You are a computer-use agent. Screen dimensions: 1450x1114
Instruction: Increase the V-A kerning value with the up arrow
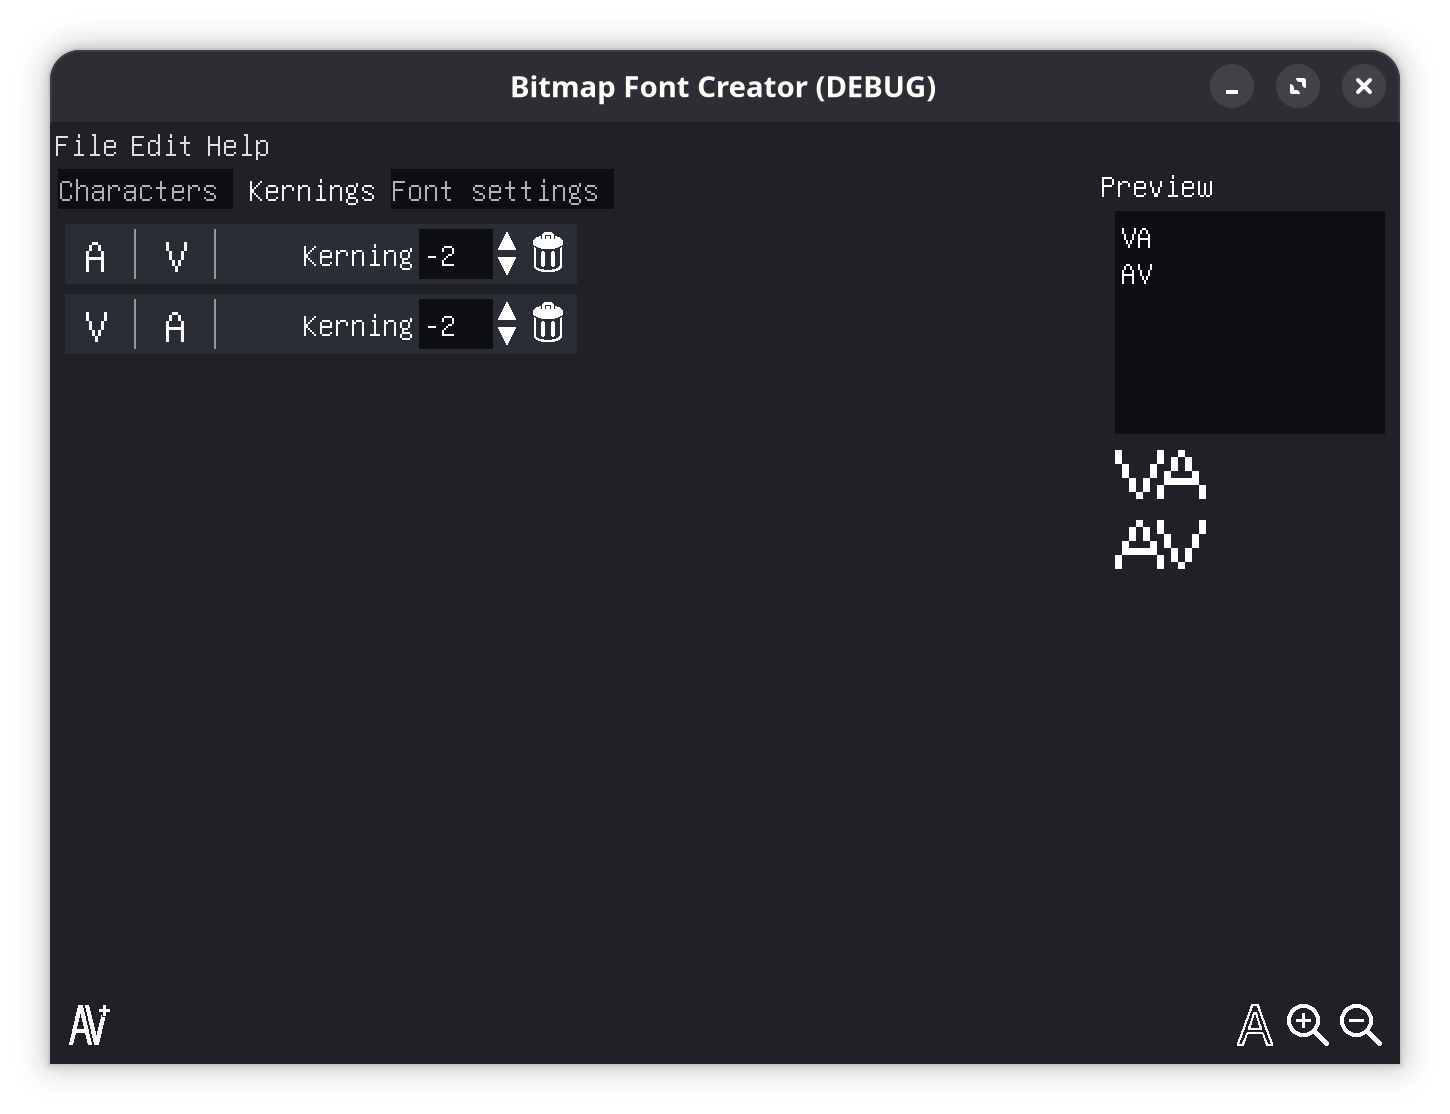click(x=507, y=311)
